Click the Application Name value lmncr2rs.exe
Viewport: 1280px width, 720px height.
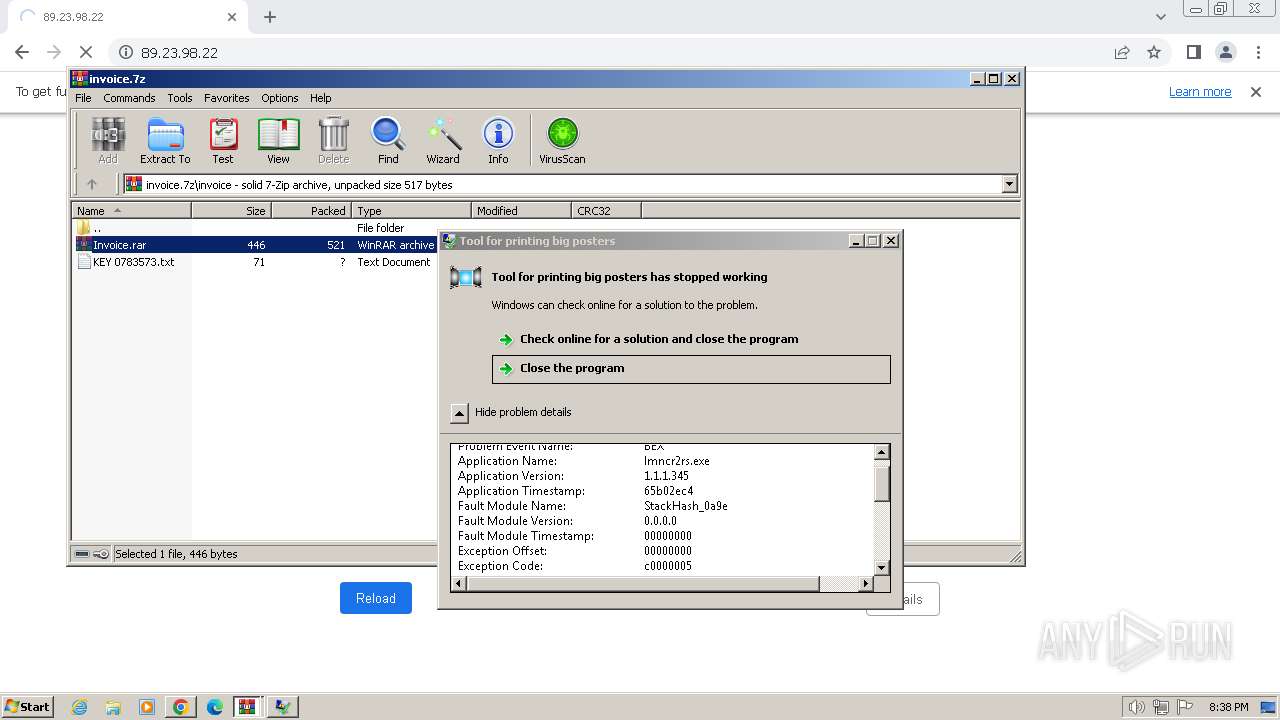coord(677,461)
